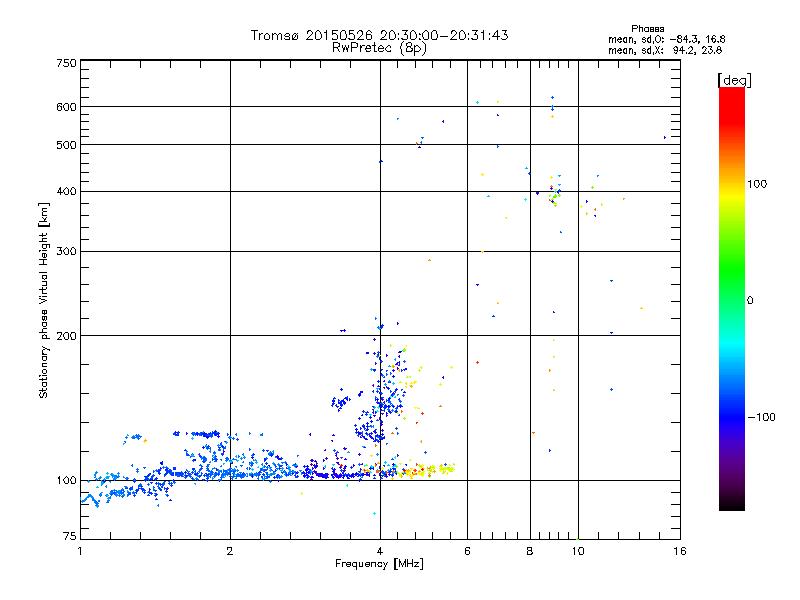The width and height of the screenshot is (800, 600).
Task: Click y-axis tick label "500"
Action: pyautogui.click(x=66, y=145)
